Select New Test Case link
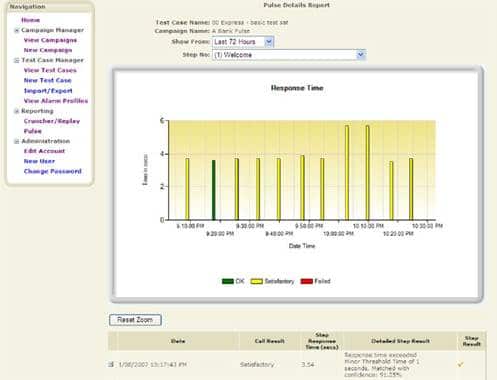This screenshot has height=380, width=497. coord(47,80)
